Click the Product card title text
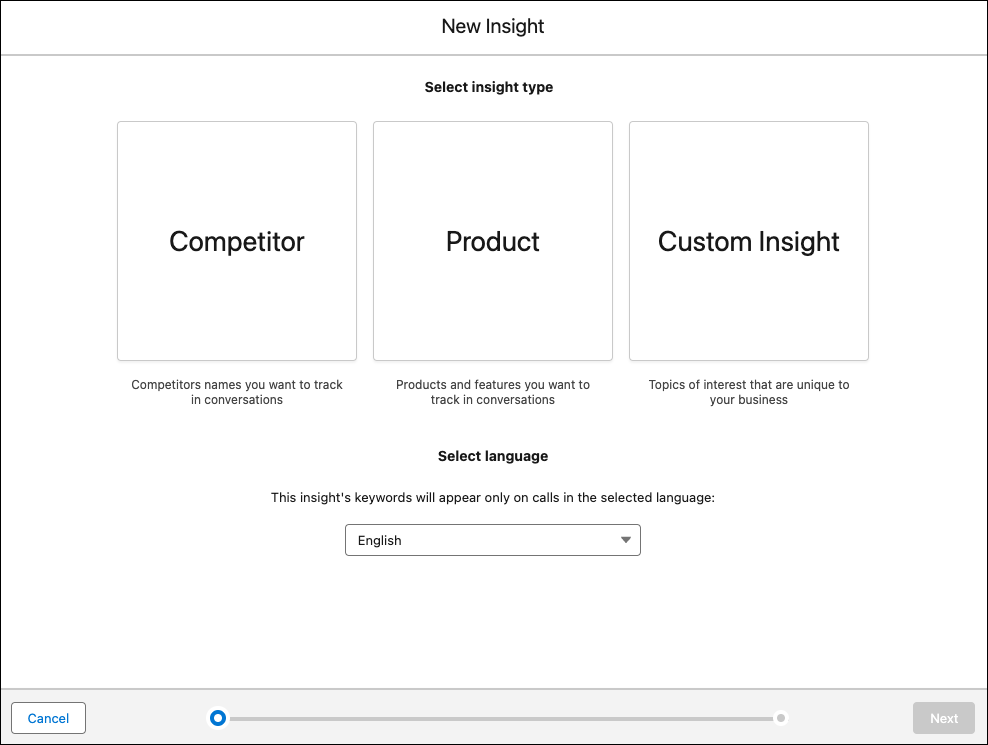This screenshot has width=988, height=745. click(492, 241)
